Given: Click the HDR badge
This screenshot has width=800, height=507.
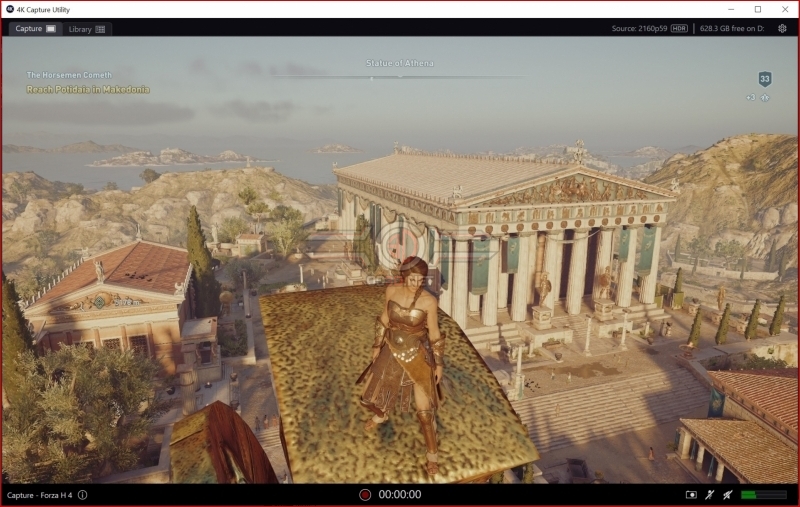Looking at the screenshot, I should pyautogui.click(x=679, y=29).
